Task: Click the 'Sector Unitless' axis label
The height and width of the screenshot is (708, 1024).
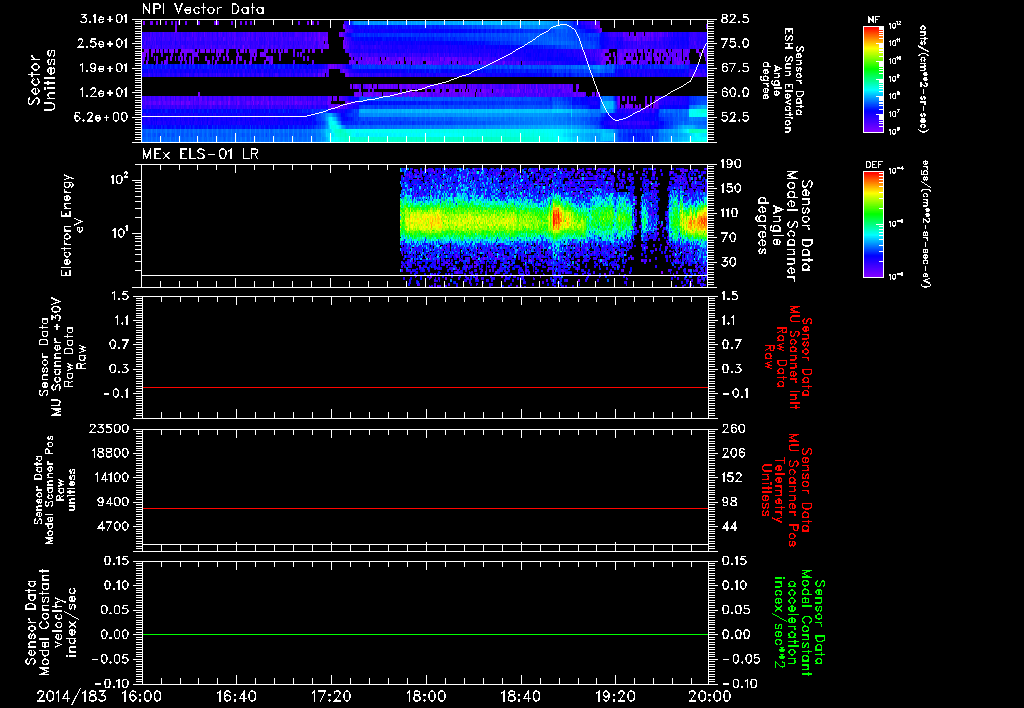Action: point(42,80)
